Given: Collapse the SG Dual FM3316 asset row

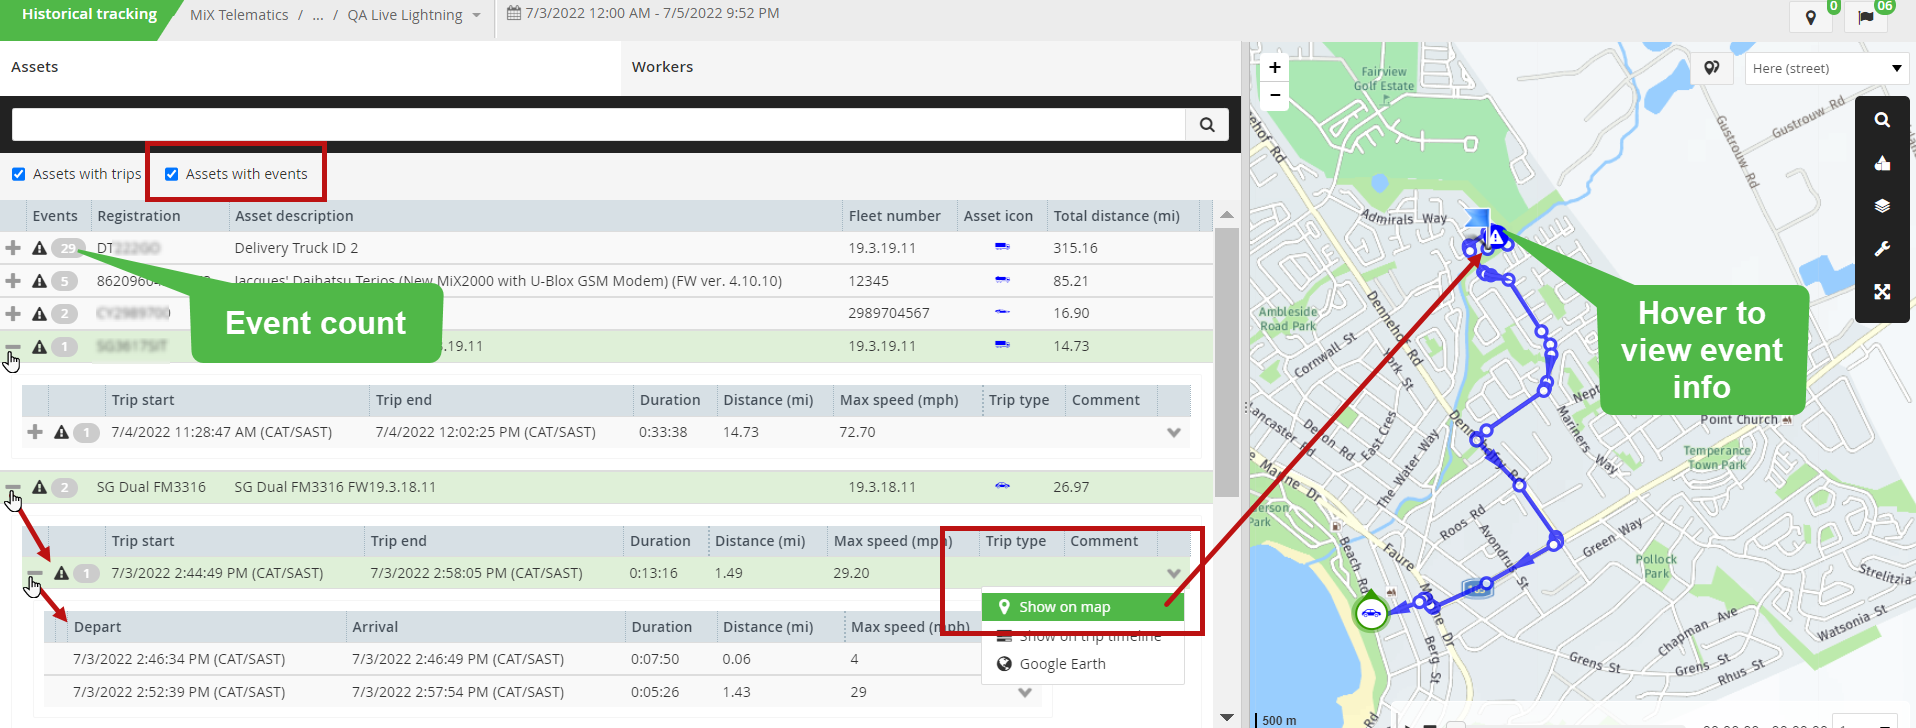Looking at the screenshot, I should [x=13, y=487].
